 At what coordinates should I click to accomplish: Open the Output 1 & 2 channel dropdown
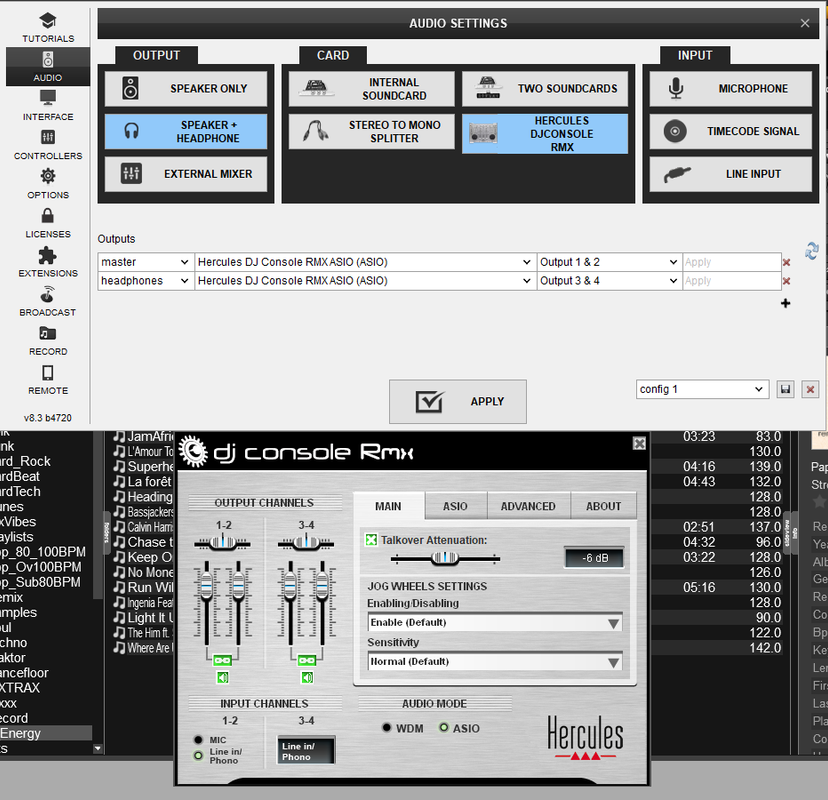pos(609,262)
